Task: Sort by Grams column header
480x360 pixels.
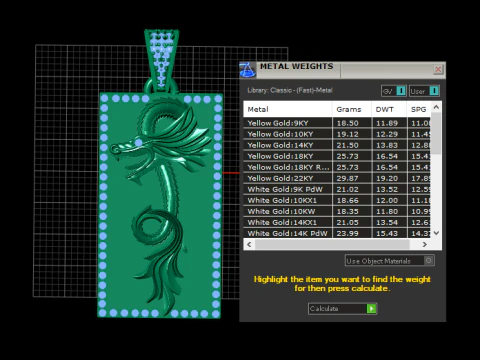Action: coord(352,109)
